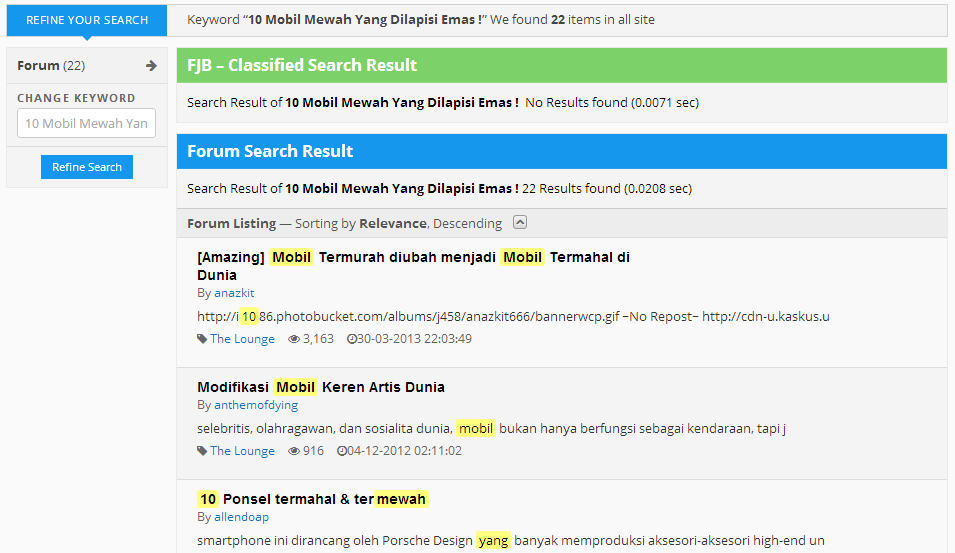Open author anthemofdying's profile
This screenshot has width=955, height=553.
pyautogui.click(x=256, y=405)
